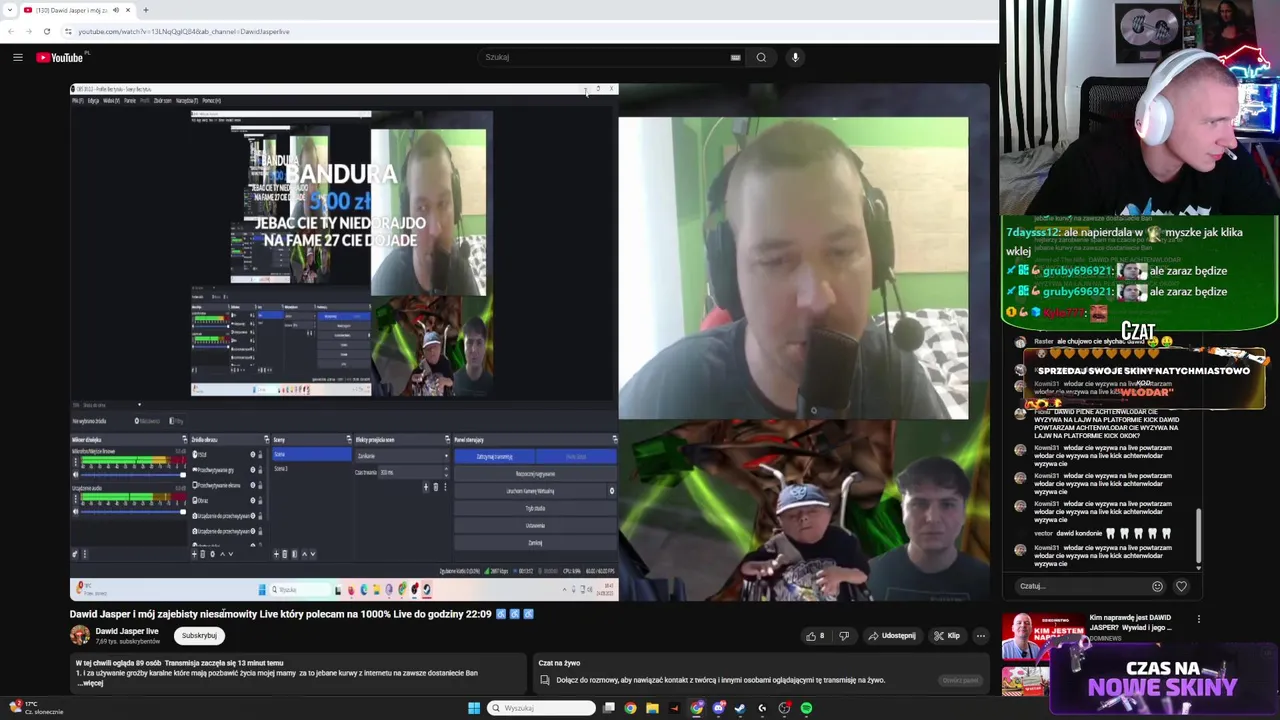The image size is (1280, 720).
Task: Open the Dawid Jasper live channel avatar
Action: tap(79, 635)
